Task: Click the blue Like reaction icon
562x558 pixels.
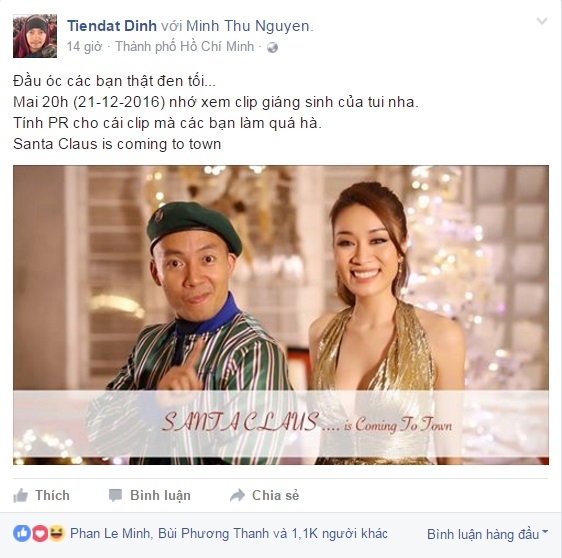Action: click(x=22, y=533)
